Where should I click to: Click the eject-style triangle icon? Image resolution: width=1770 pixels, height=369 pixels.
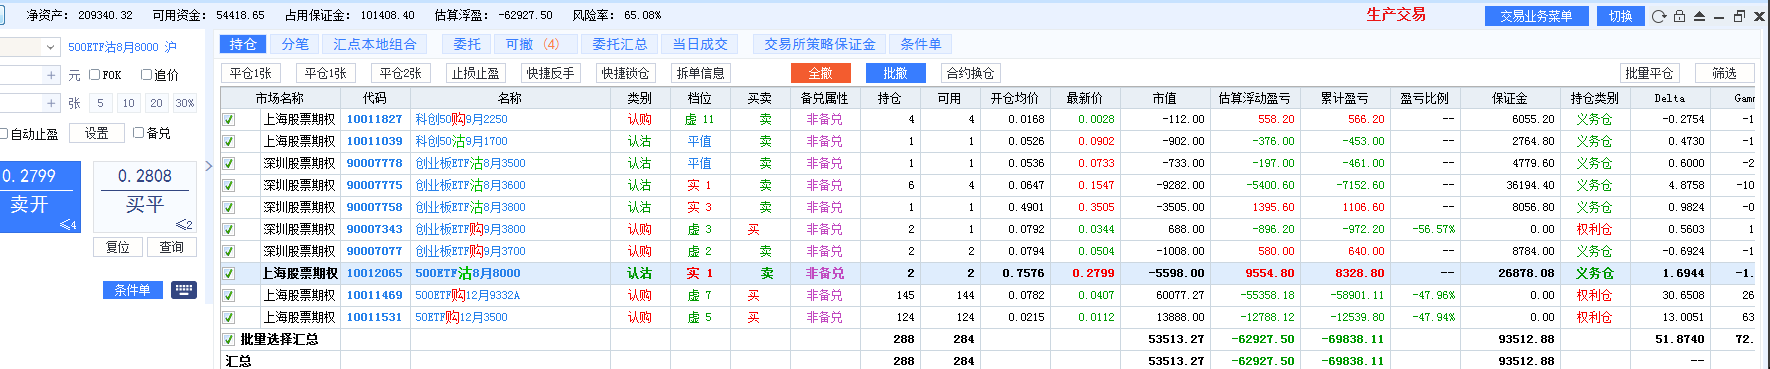[x=1699, y=16]
